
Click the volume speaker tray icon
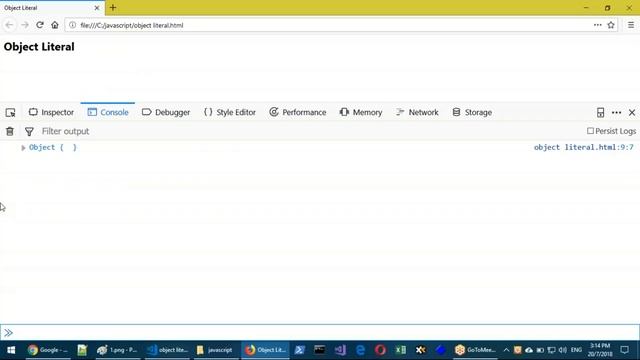tap(563, 350)
